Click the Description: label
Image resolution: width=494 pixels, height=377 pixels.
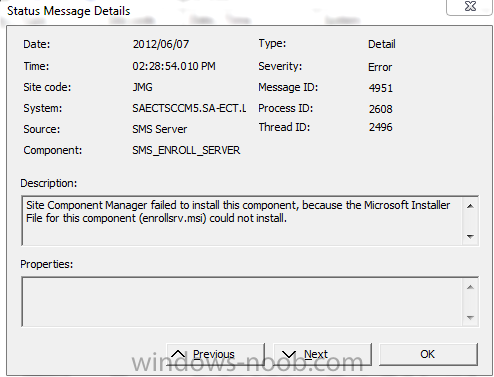tap(49, 183)
